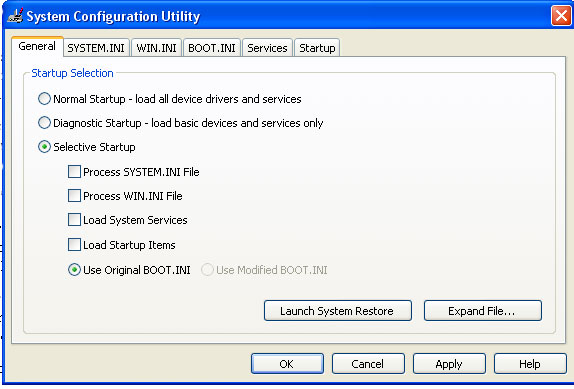Switch to the SYSTEM.INI tab

click(96, 48)
